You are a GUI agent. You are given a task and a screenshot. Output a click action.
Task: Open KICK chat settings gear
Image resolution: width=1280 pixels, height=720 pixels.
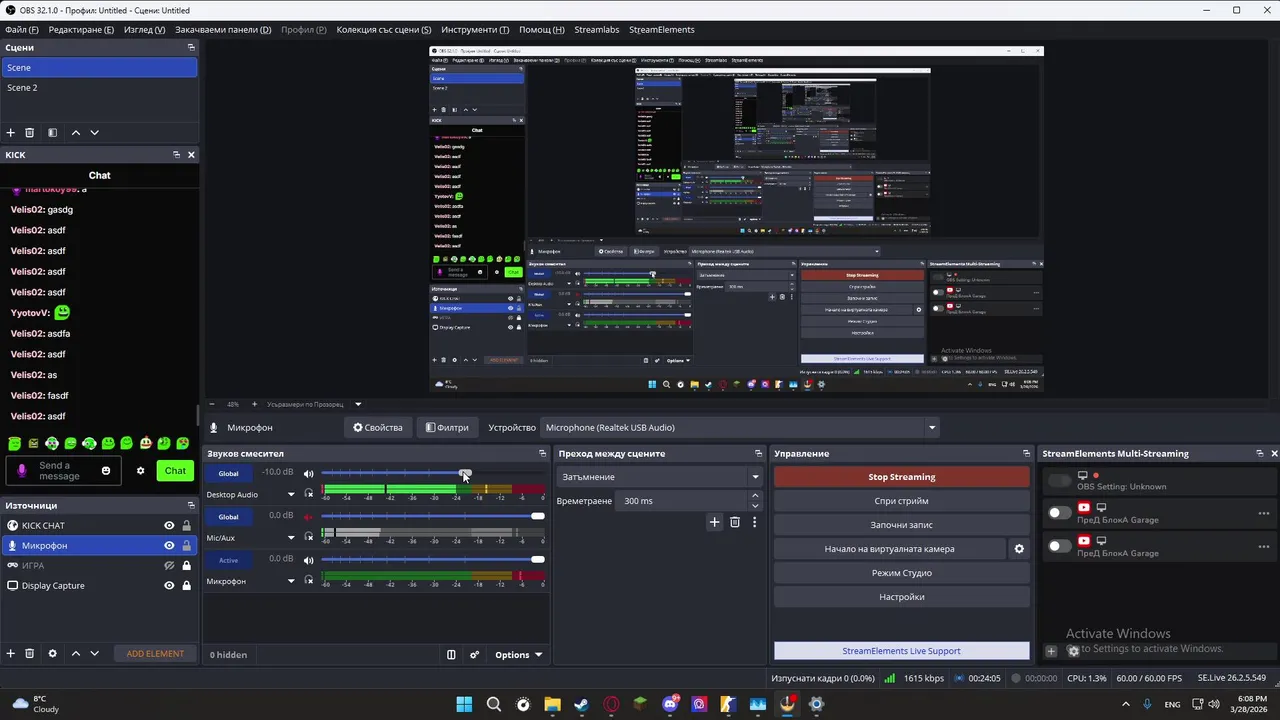pos(140,471)
